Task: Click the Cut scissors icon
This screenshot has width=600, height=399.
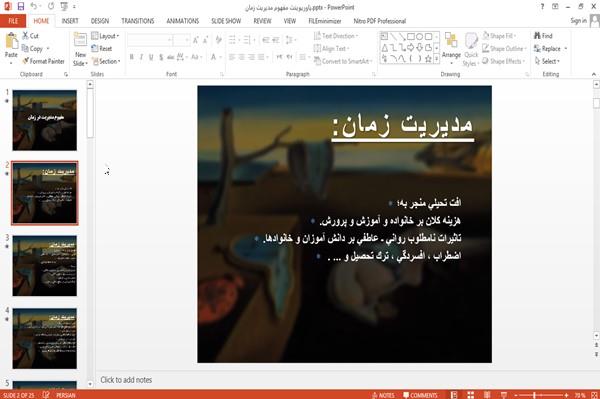Action: [25, 36]
